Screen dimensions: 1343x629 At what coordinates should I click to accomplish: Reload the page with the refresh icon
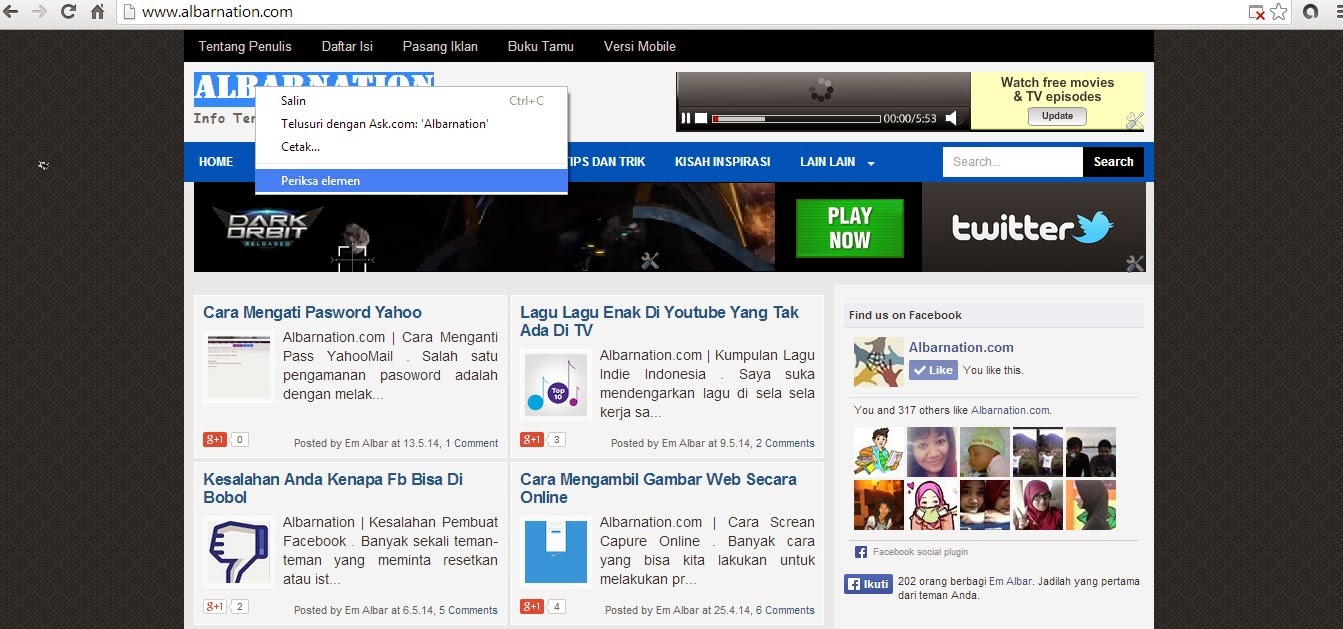click(x=69, y=12)
